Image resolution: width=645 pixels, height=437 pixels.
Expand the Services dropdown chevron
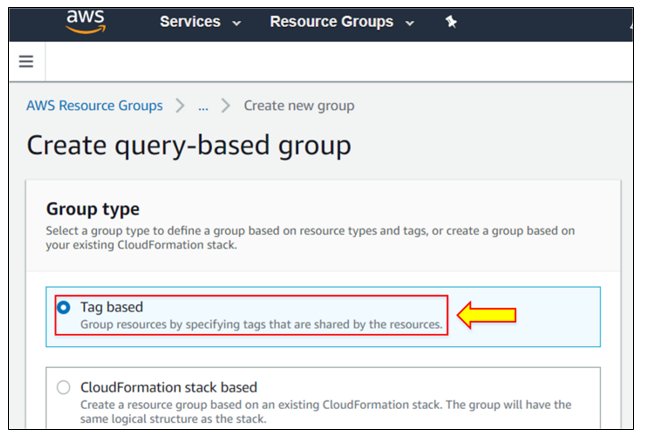237,23
